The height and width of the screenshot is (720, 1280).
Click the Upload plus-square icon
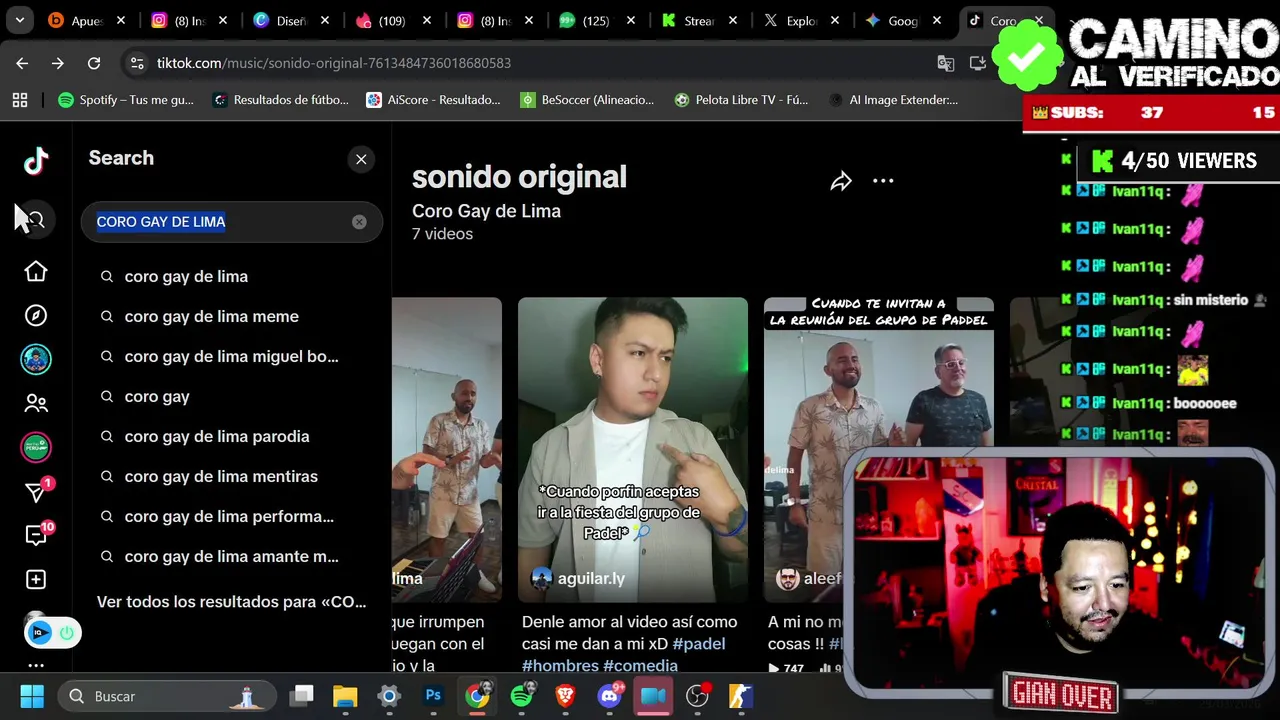pos(36,579)
